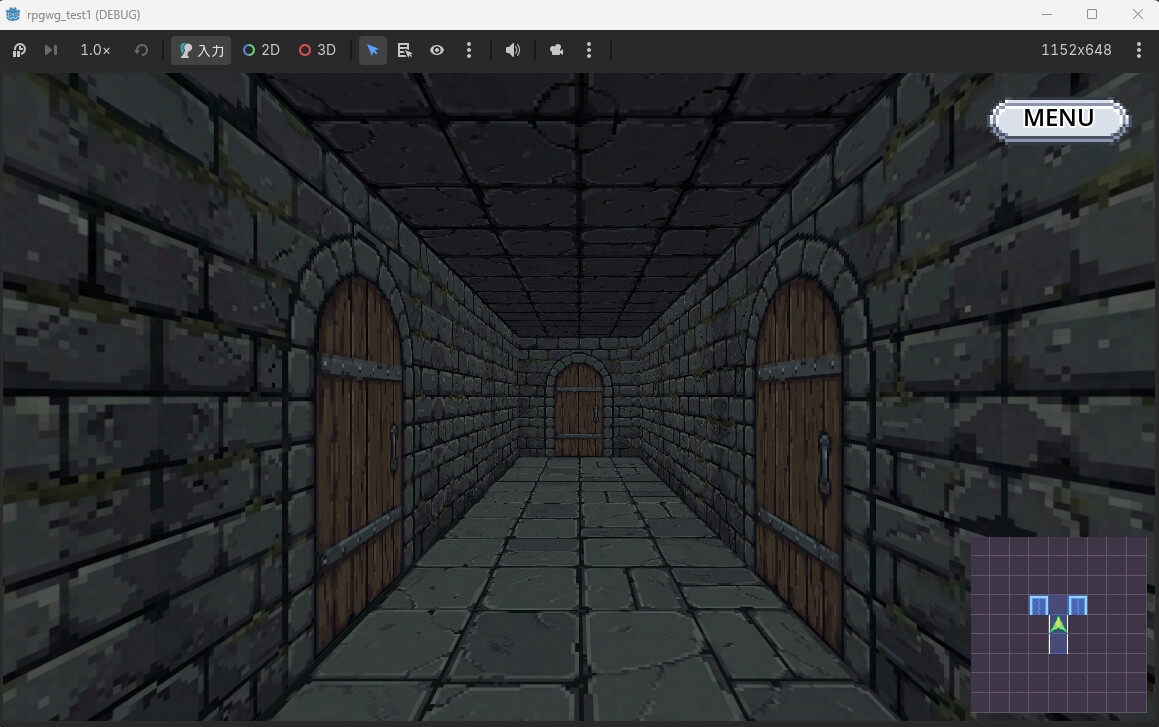Click the Godot icon in the title bar

(x=13, y=14)
